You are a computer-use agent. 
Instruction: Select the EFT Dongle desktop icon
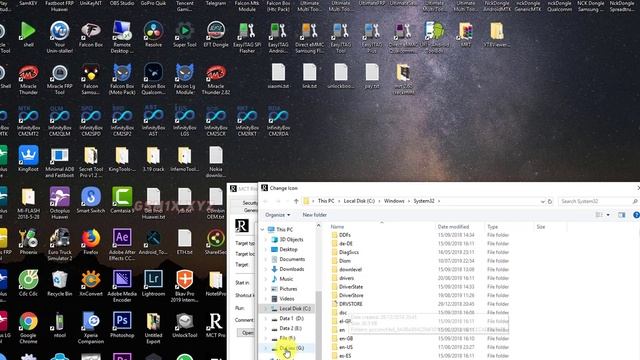click(x=216, y=34)
